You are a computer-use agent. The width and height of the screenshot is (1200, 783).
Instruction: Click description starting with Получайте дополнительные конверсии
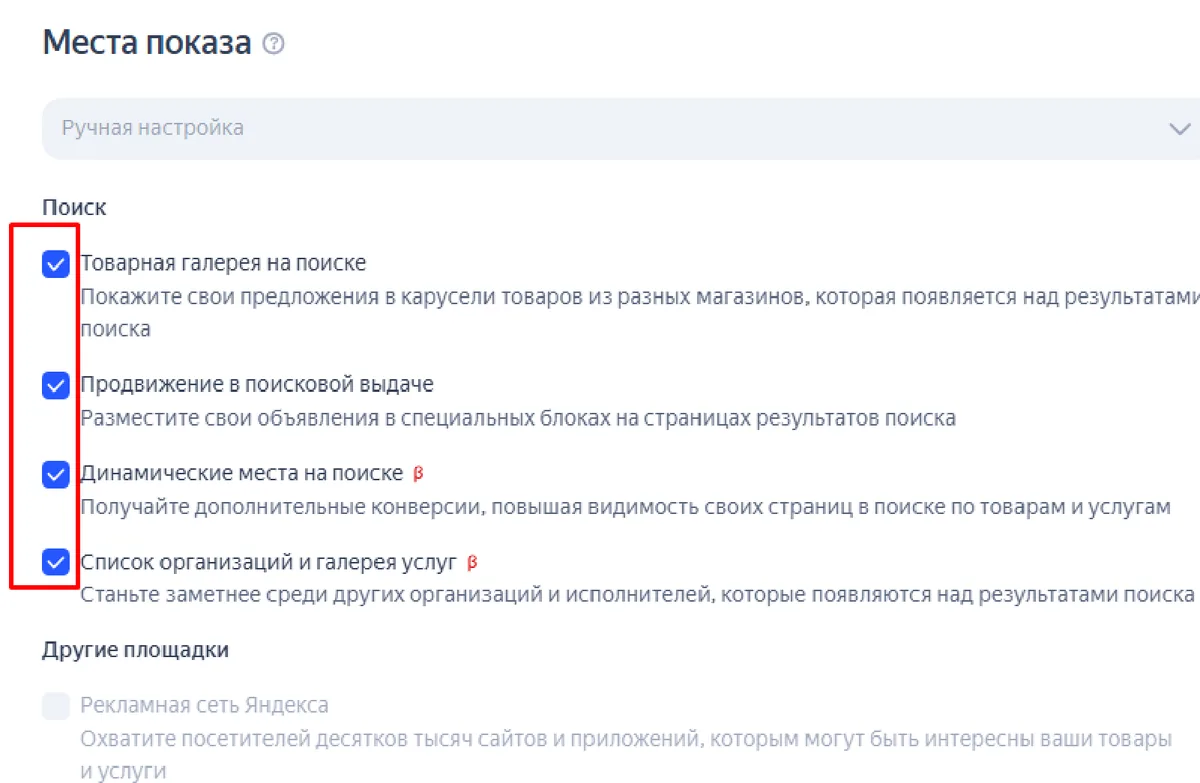pyautogui.click(x=625, y=507)
